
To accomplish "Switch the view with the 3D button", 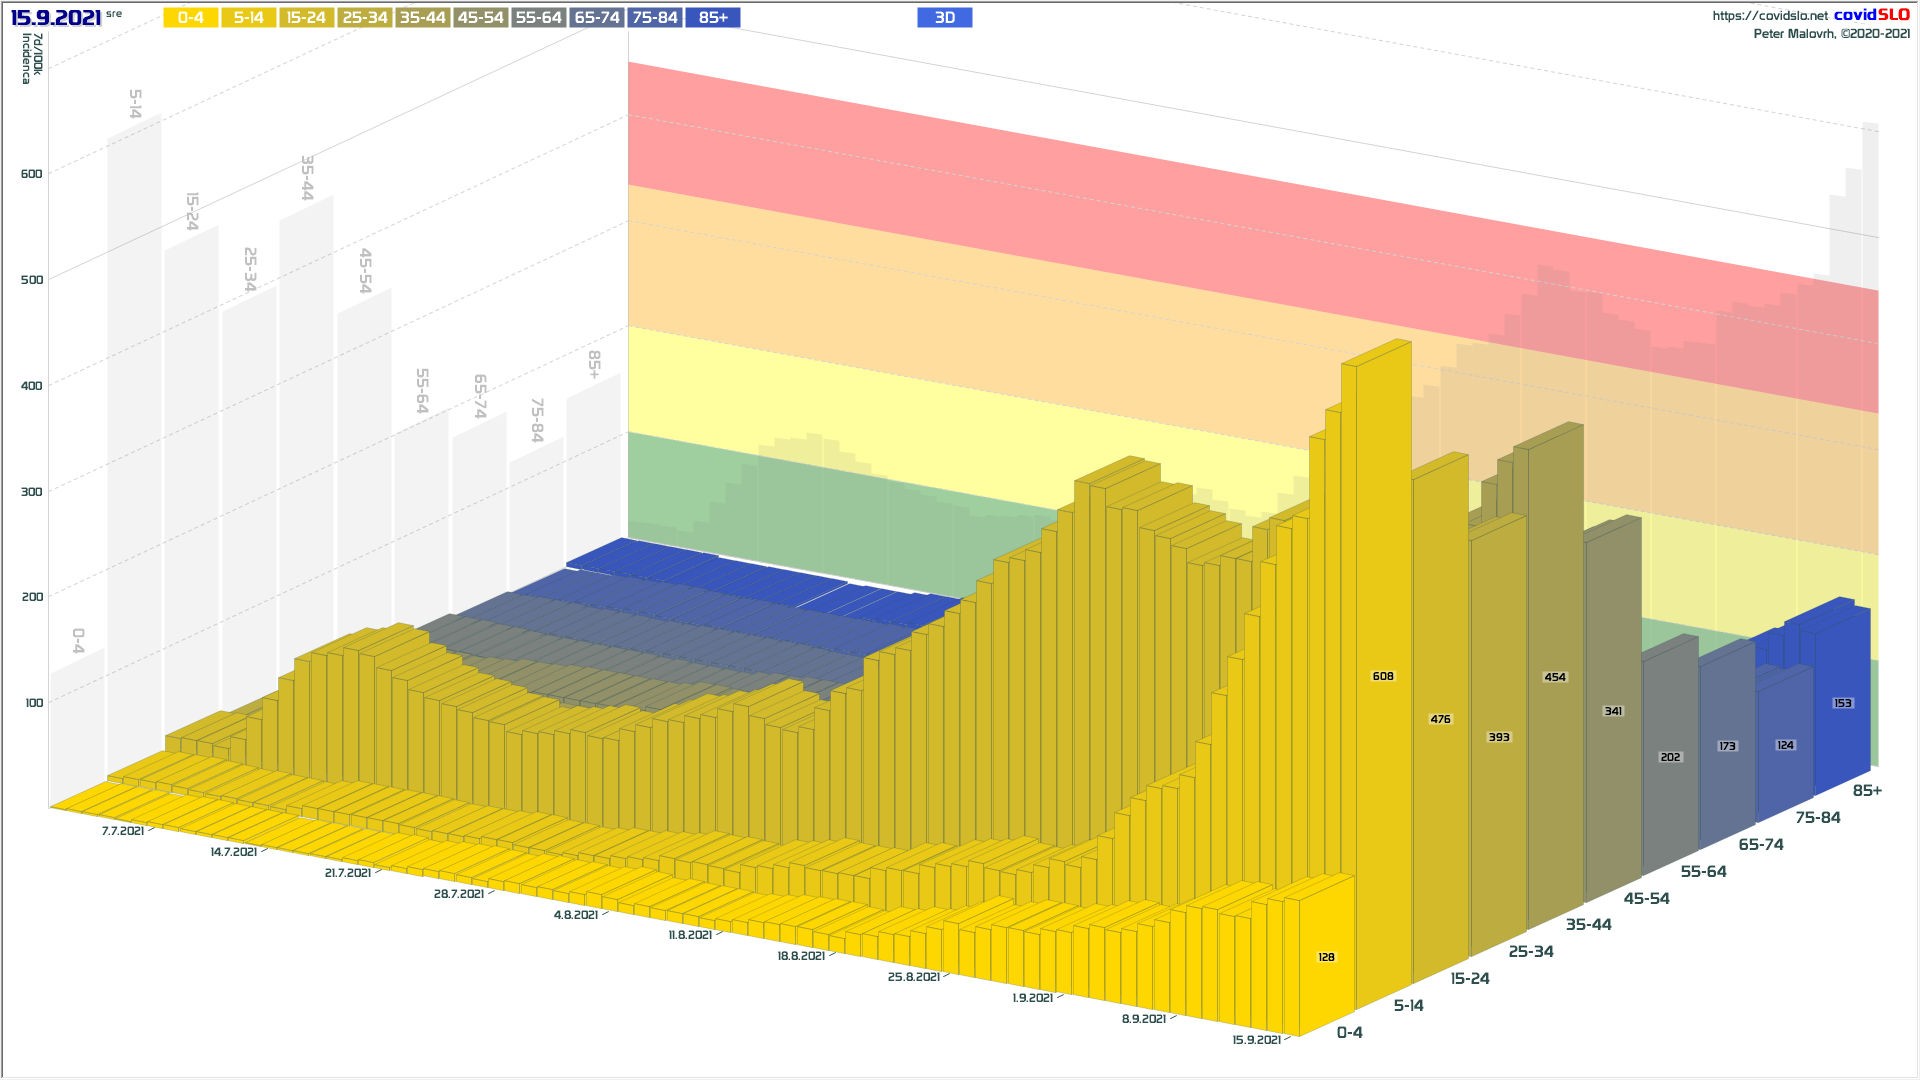I will (944, 18).
